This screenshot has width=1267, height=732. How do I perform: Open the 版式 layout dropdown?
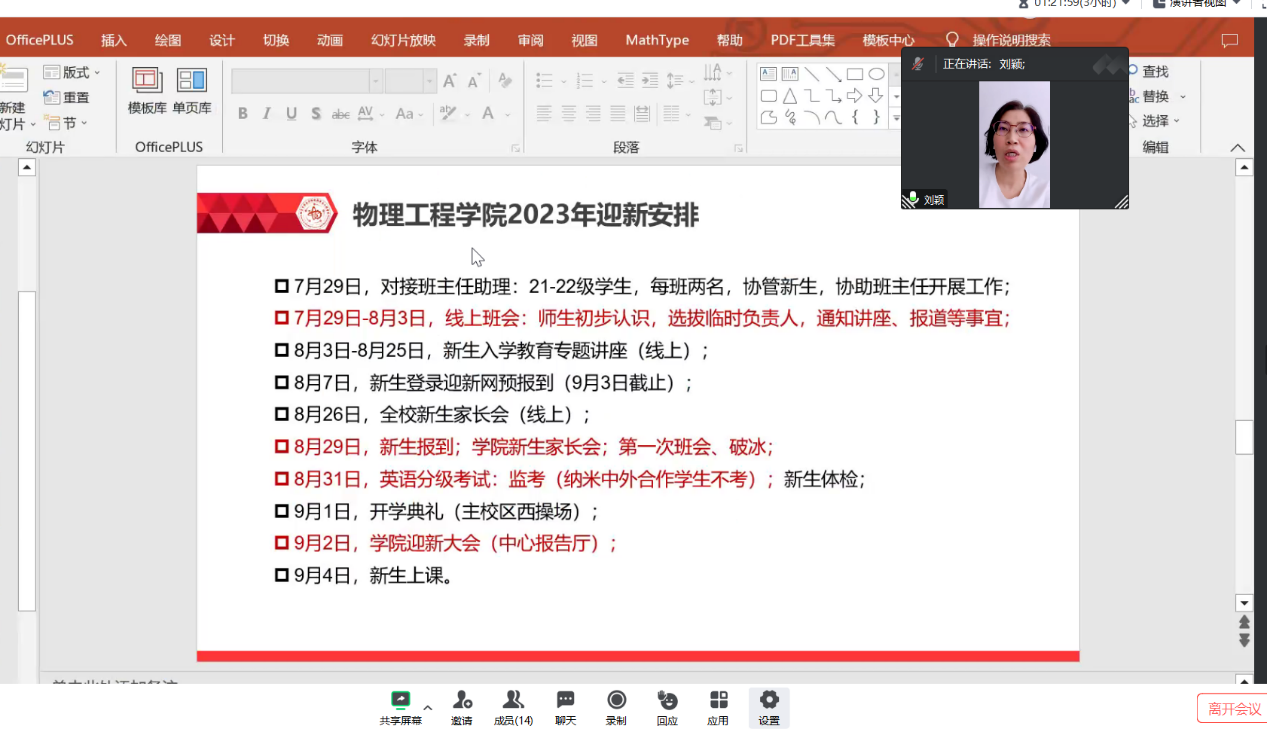tap(72, 73)
